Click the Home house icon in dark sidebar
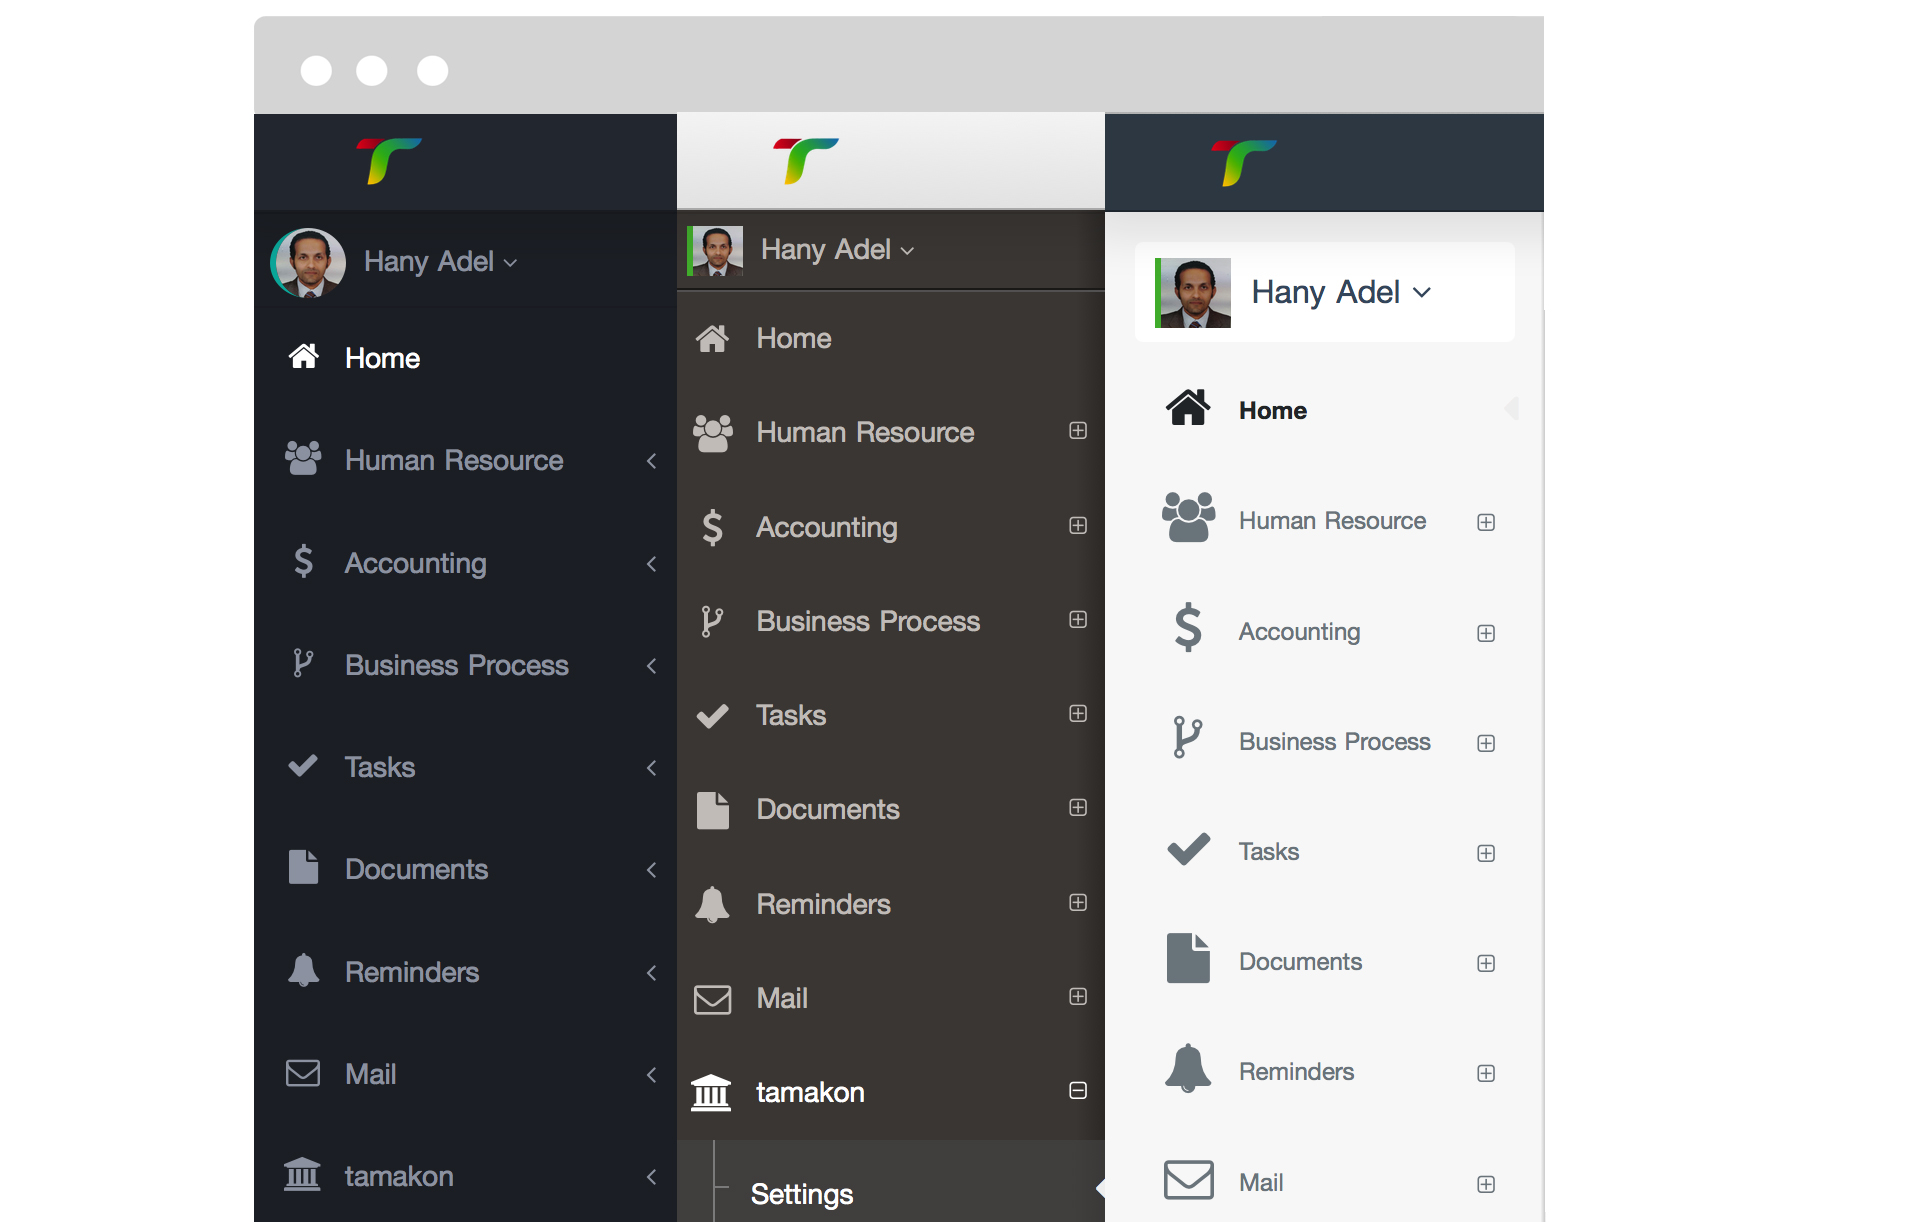Screen dimensions: 1920x1222 (304, 356)
